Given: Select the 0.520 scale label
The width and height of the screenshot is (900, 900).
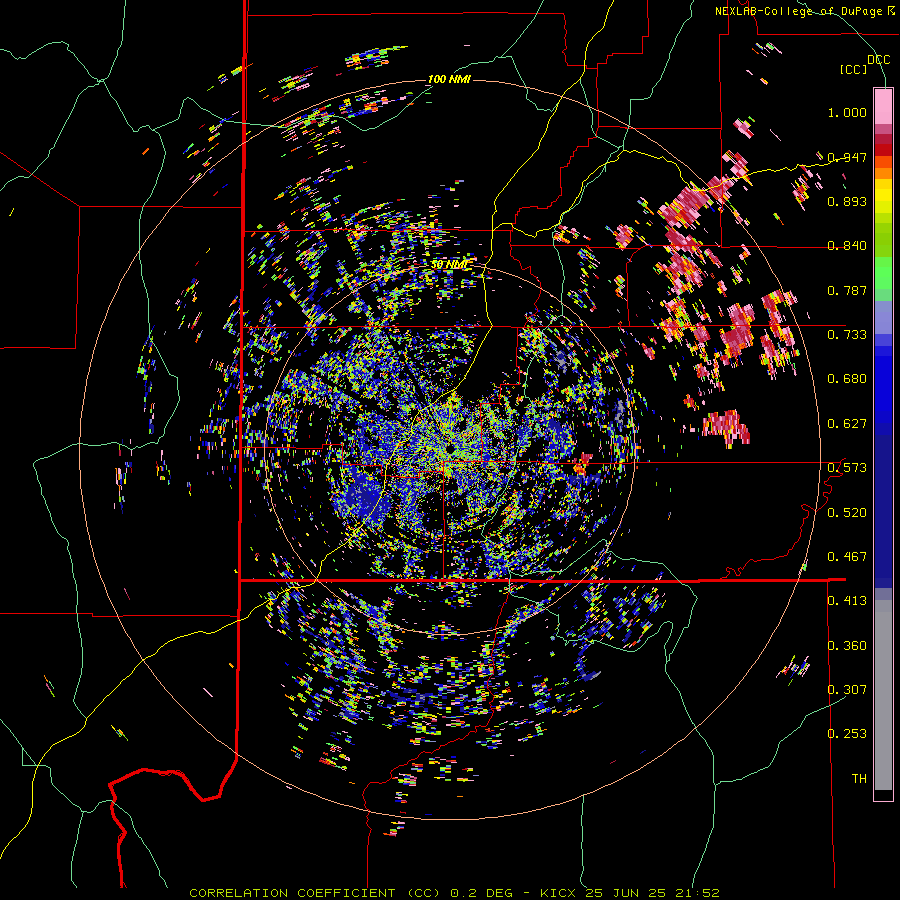Looking at the screenshot, I should pyautogui.click(x=847, y=512).
